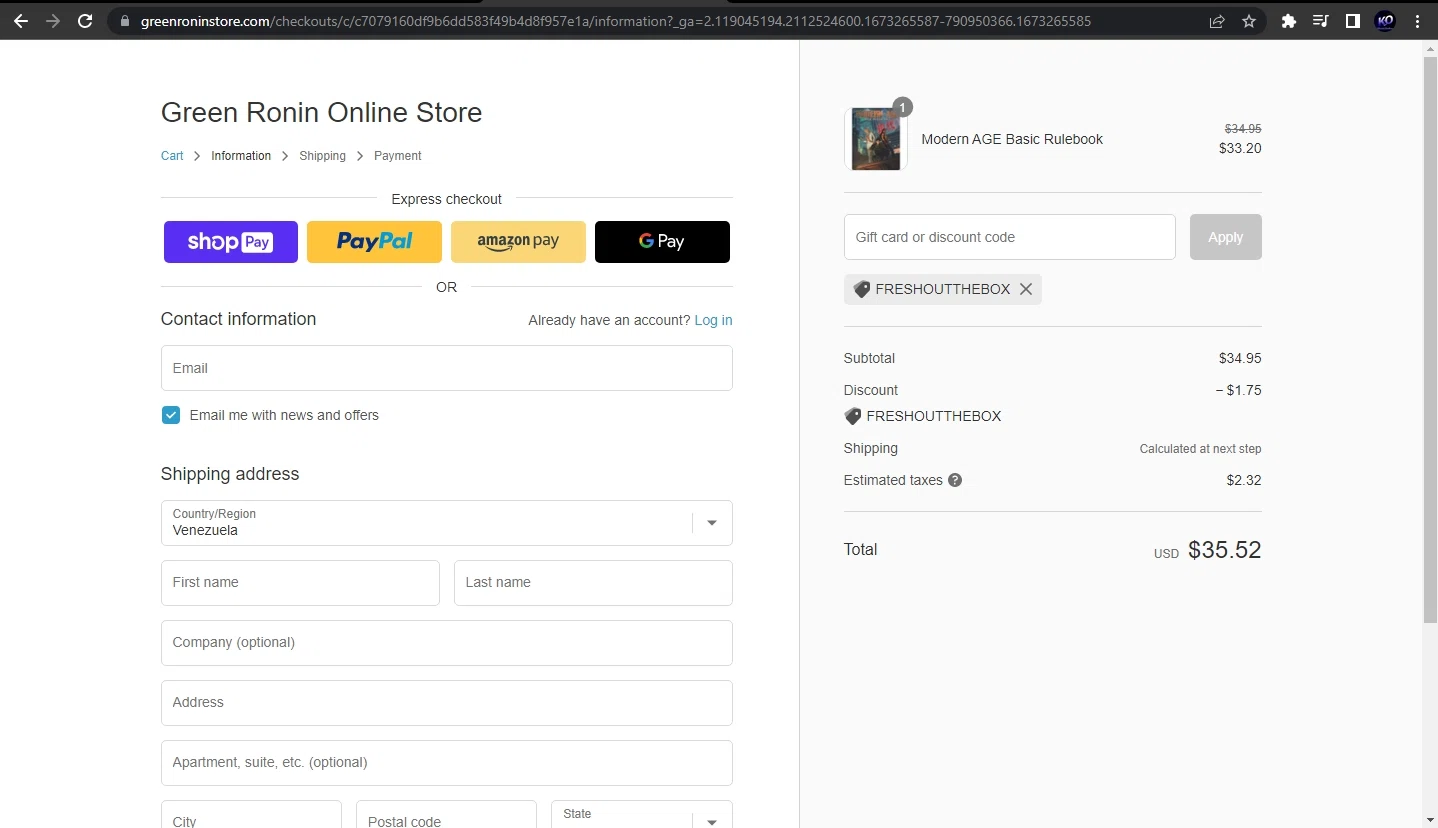Click the Email input field
1438x828 pixels.
pos(447,368)
